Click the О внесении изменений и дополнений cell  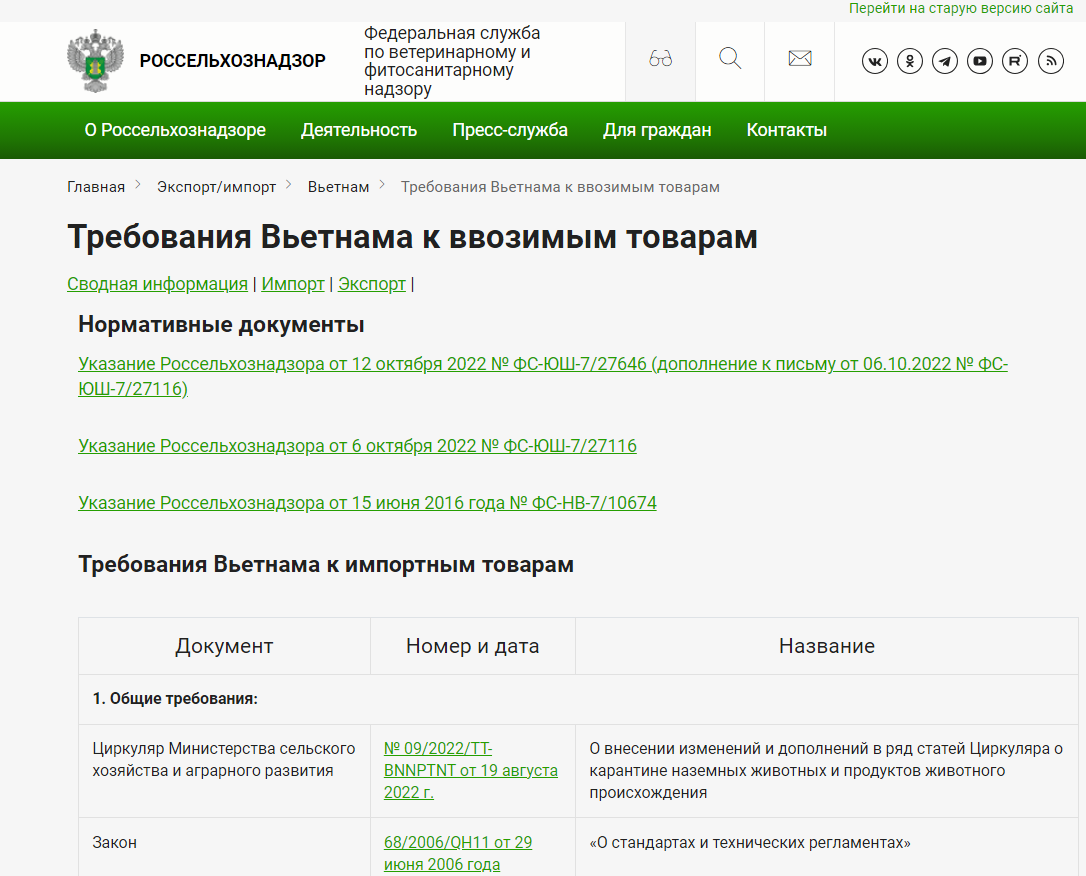pyautogui.click(x=827, y=771)
